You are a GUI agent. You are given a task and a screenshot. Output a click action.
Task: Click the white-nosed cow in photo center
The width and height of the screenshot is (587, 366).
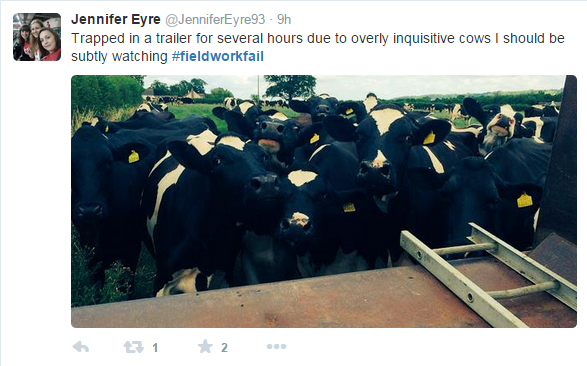point(299,221)
